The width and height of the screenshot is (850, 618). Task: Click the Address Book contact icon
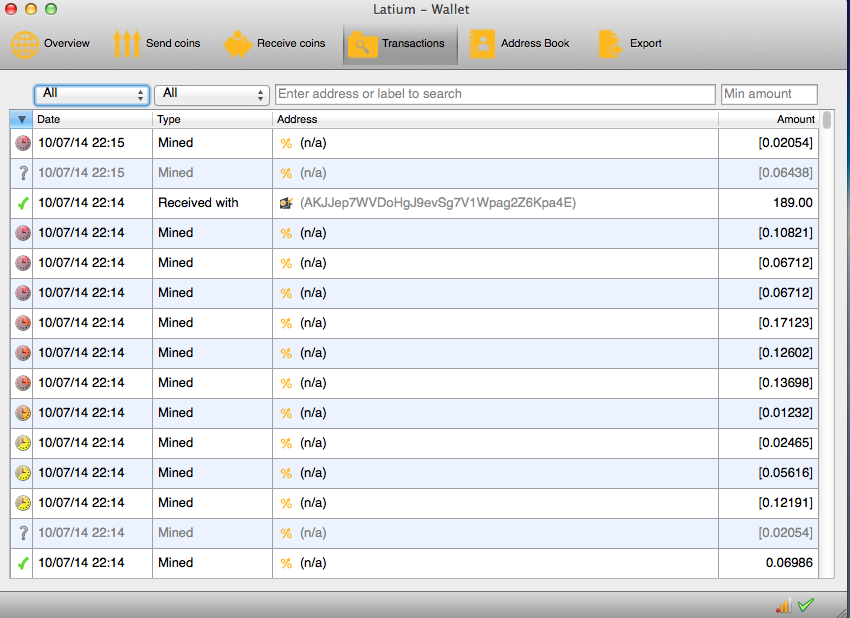(481, 44)
